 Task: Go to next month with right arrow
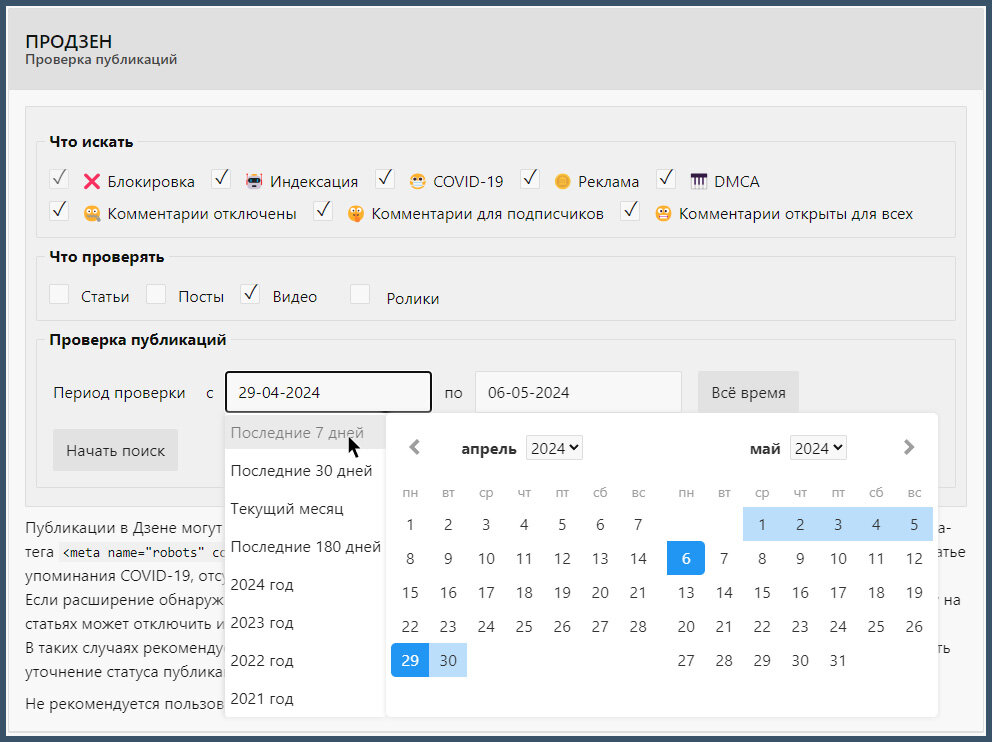pos(909,447)
